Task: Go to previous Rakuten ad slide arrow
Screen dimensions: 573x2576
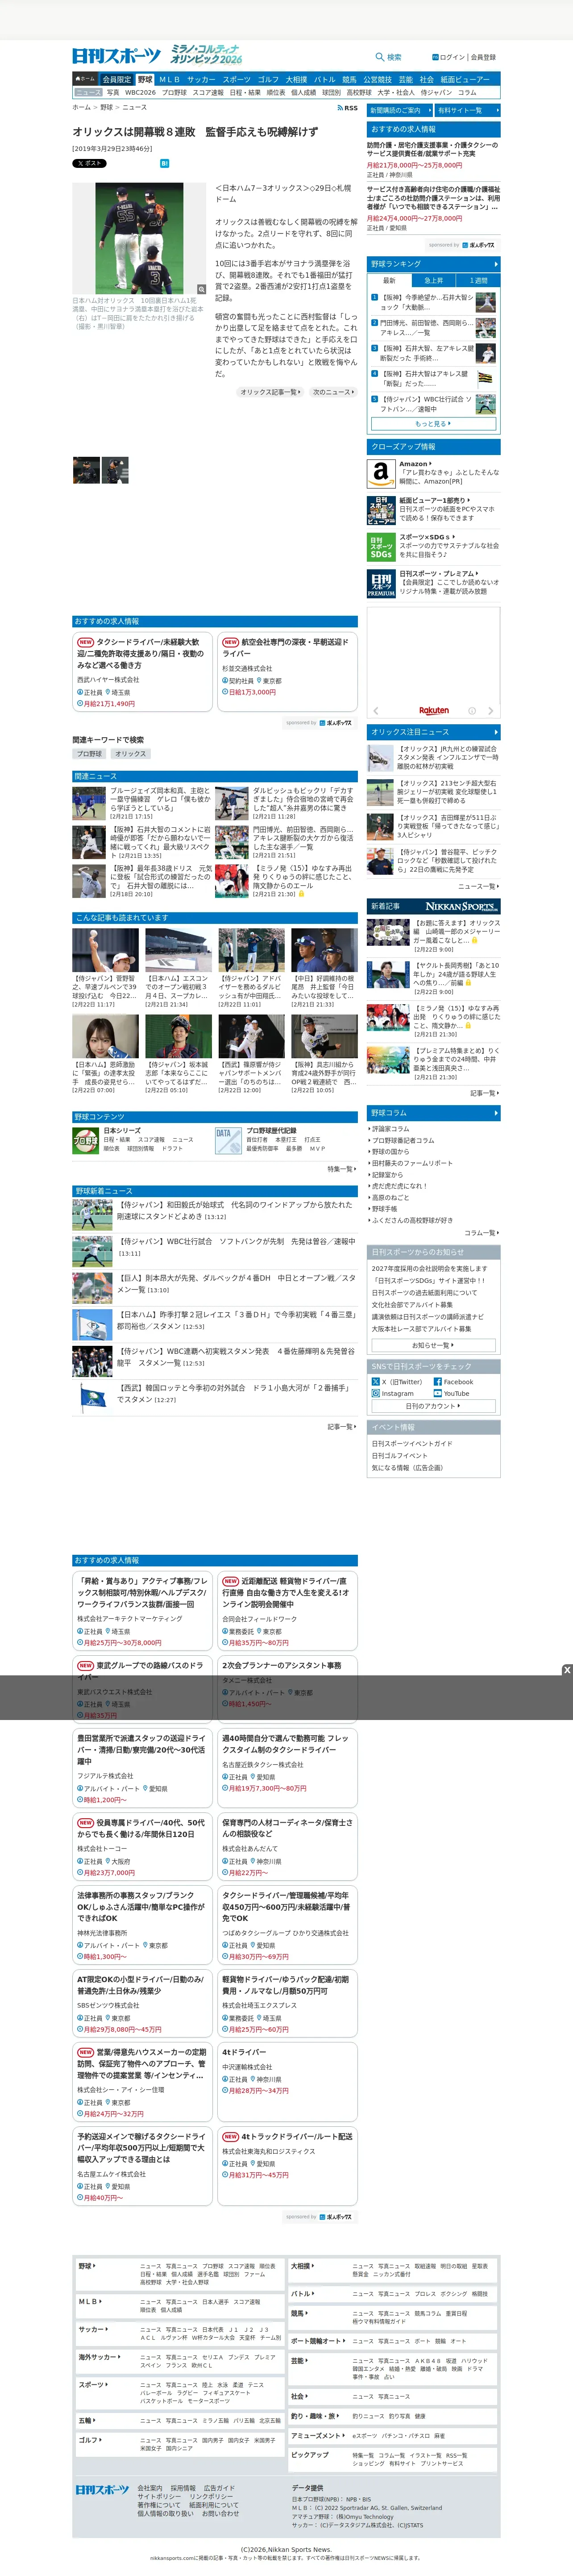Action: tap(376, 711)
